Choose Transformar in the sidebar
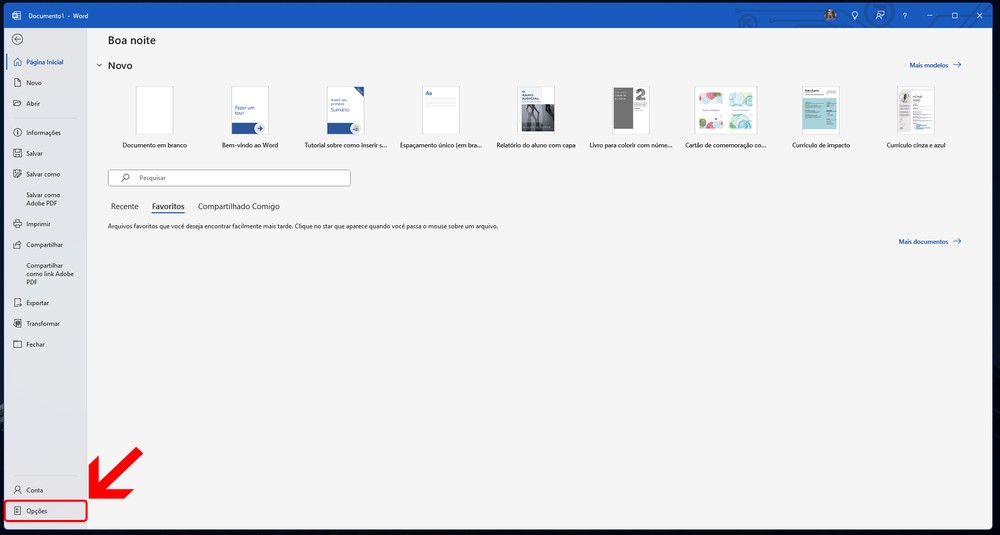This screenshot has width=1000, height=535. coord(43,323)
